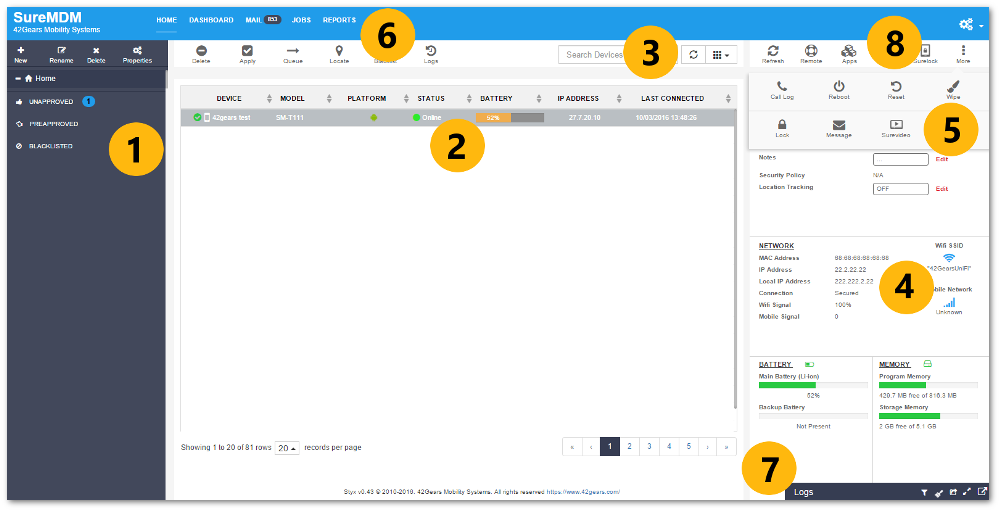Click the 52% battery bar in device row
1000x511 pixels.
[x=510, y=118]
